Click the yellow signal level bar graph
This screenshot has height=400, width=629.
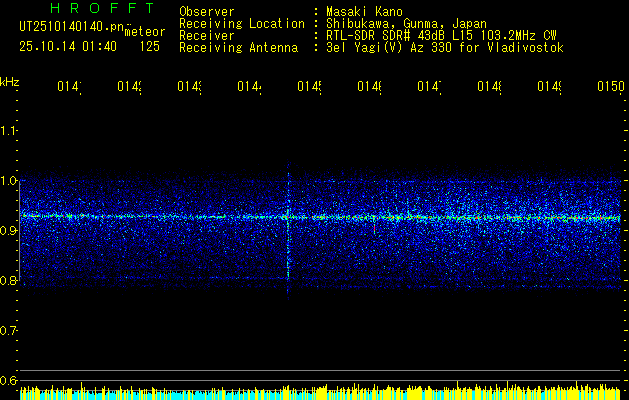pos(320,391)
